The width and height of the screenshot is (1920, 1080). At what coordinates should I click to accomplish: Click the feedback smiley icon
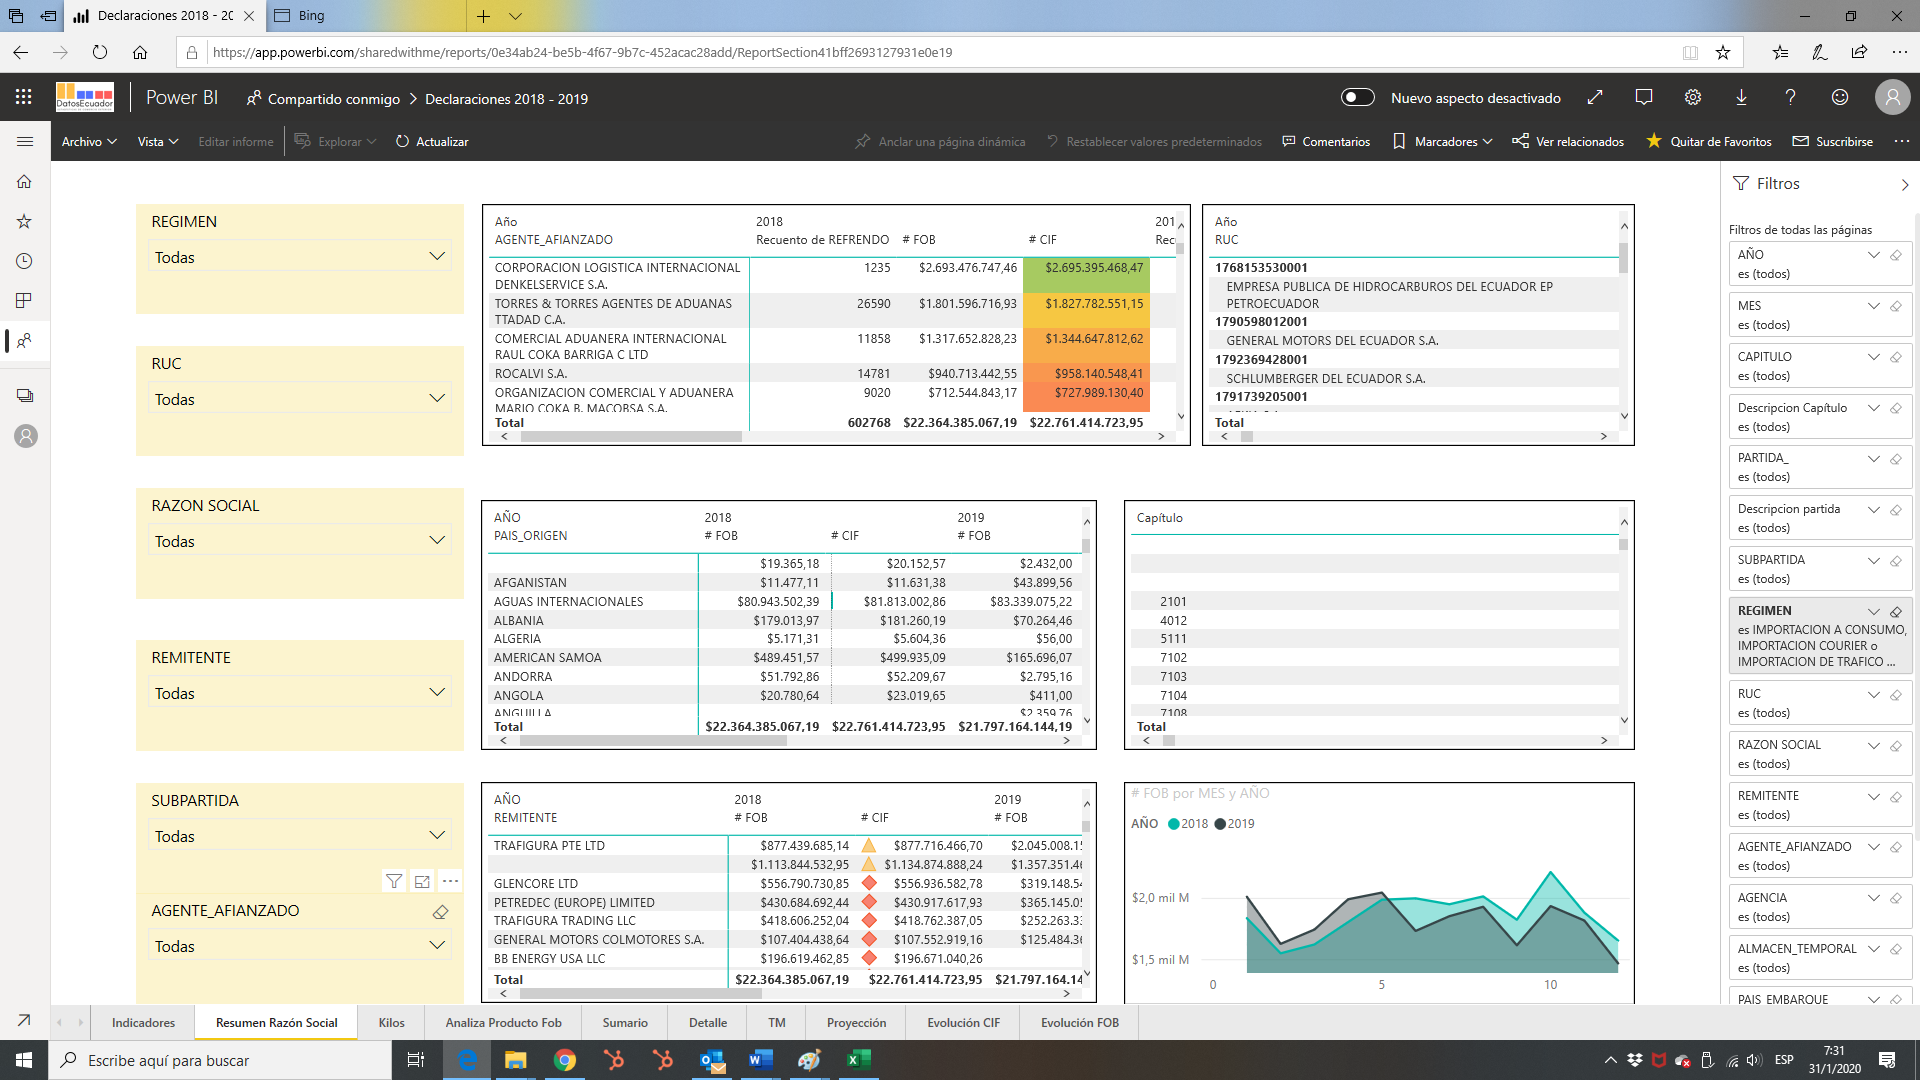[1840, 97]
